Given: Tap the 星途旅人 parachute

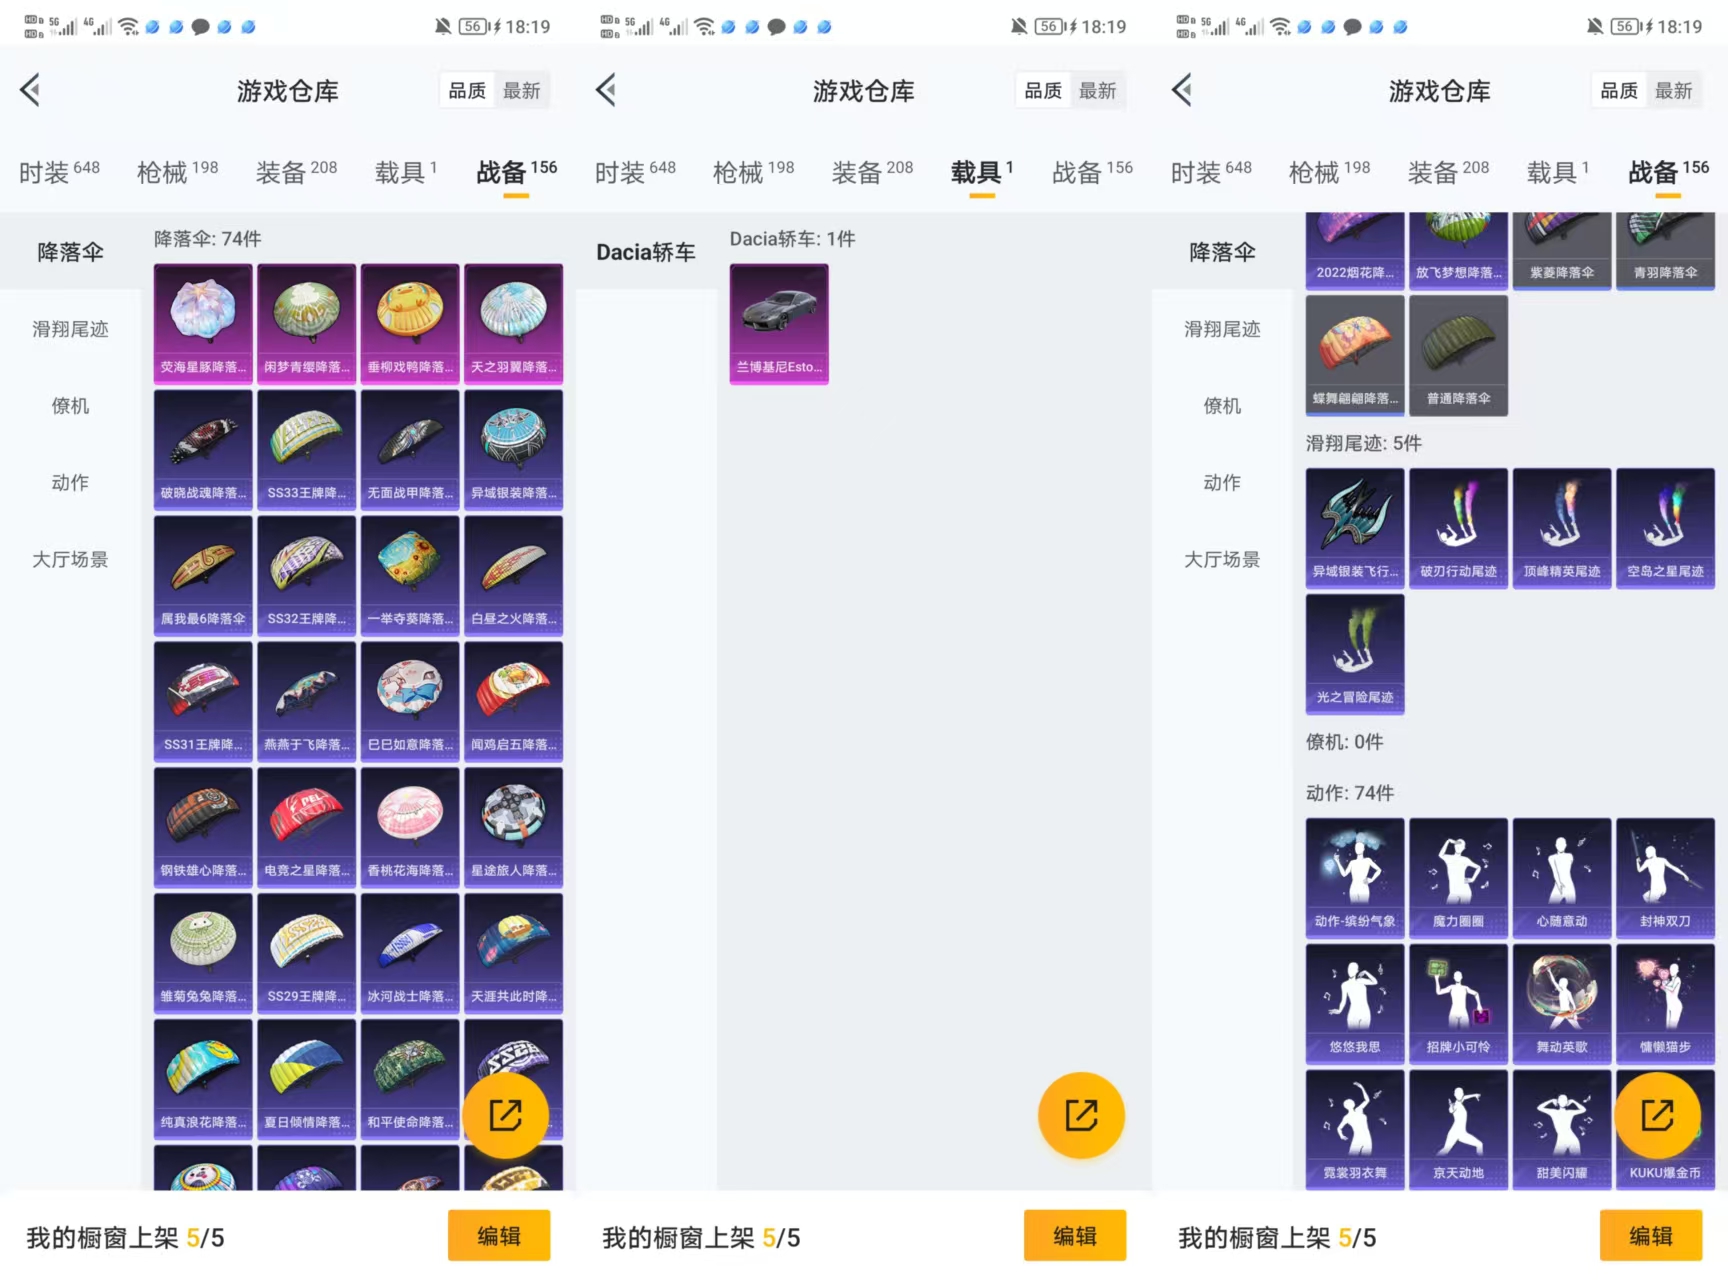Looking at the screenshot, I should [513, 828].
